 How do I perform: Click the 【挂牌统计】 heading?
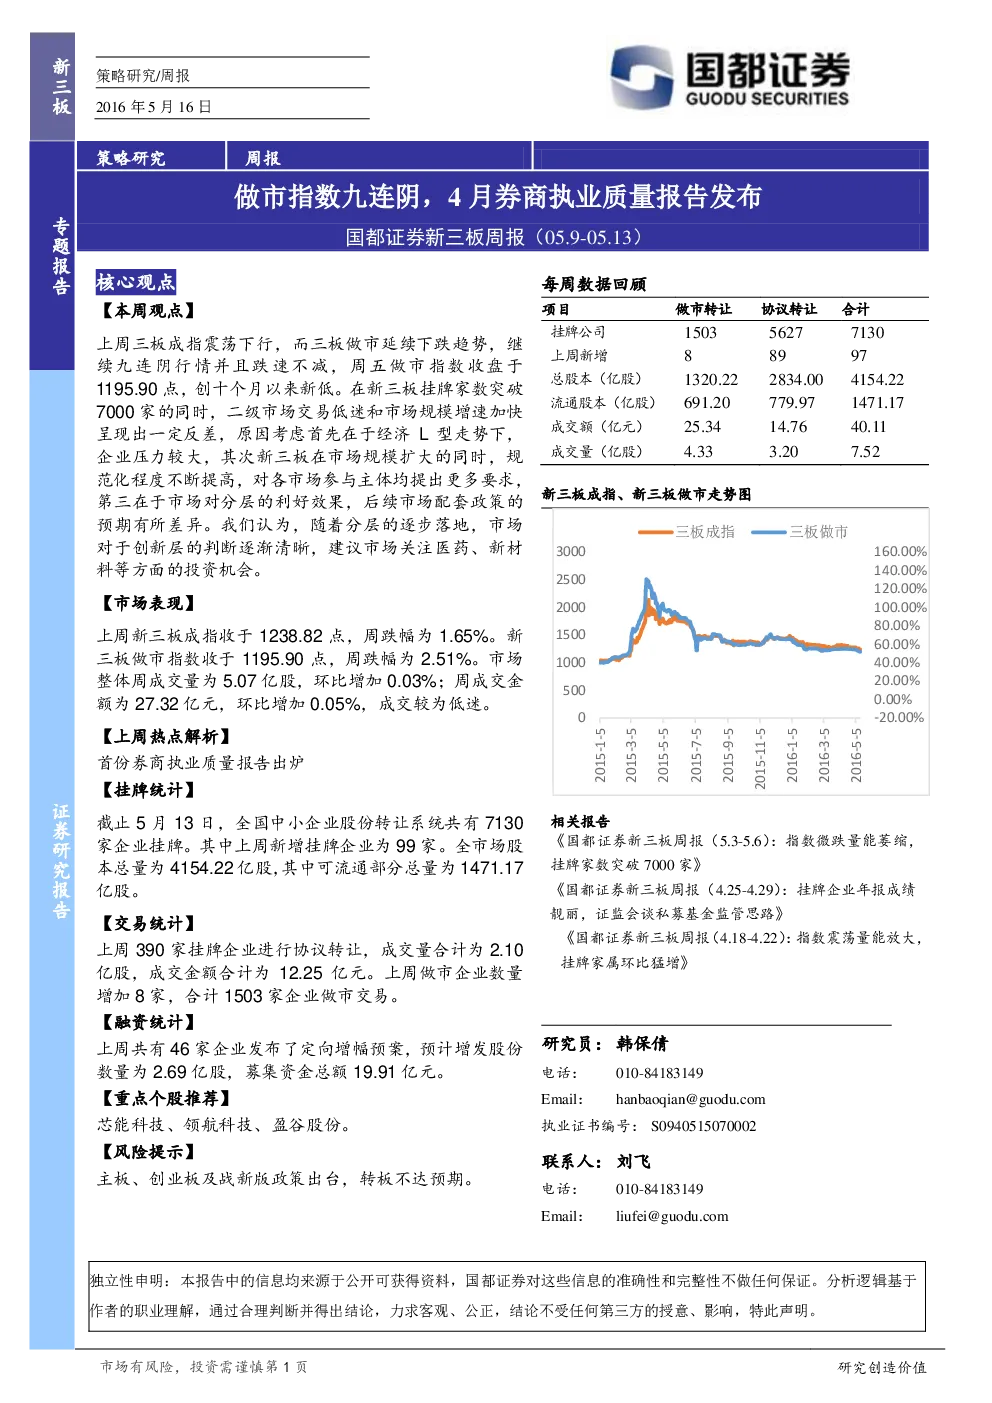[x=147, y=790]
